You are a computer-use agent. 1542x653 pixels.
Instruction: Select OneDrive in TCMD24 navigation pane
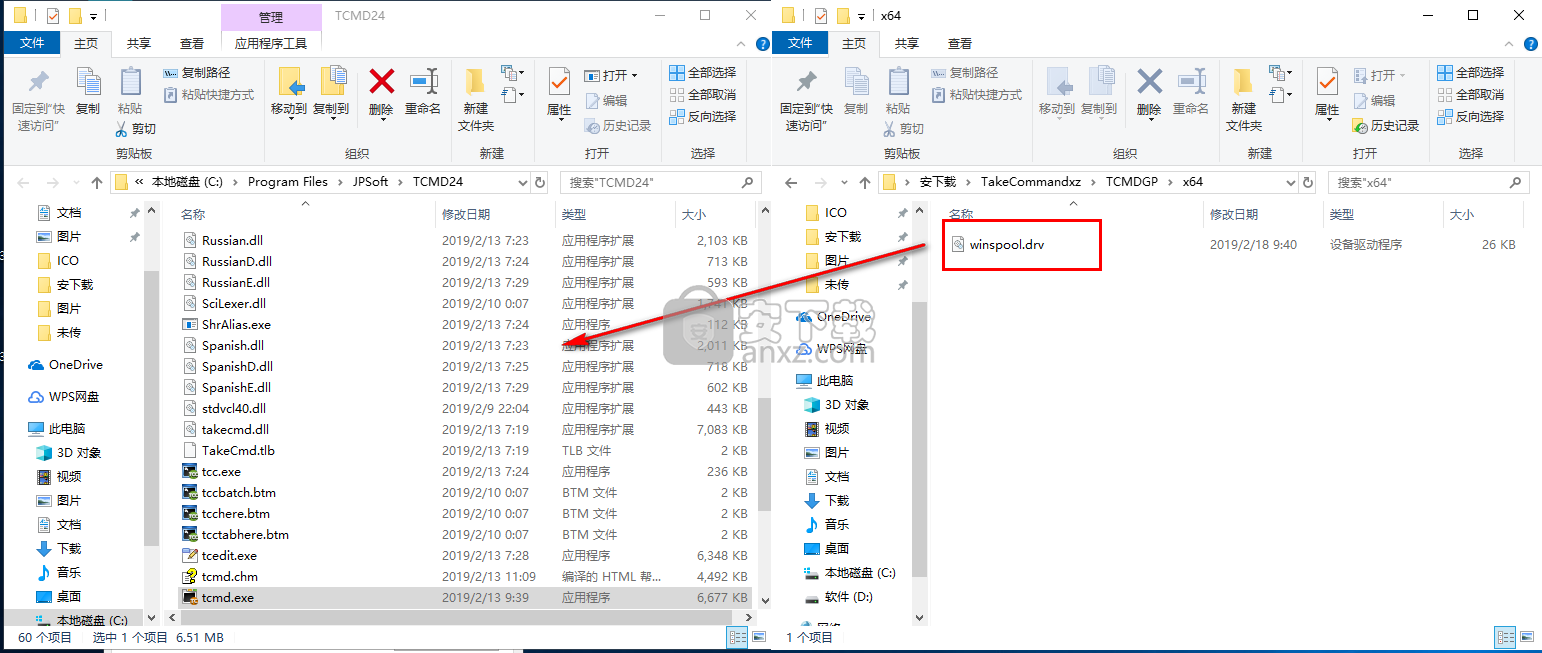click(x=66, y=365)
